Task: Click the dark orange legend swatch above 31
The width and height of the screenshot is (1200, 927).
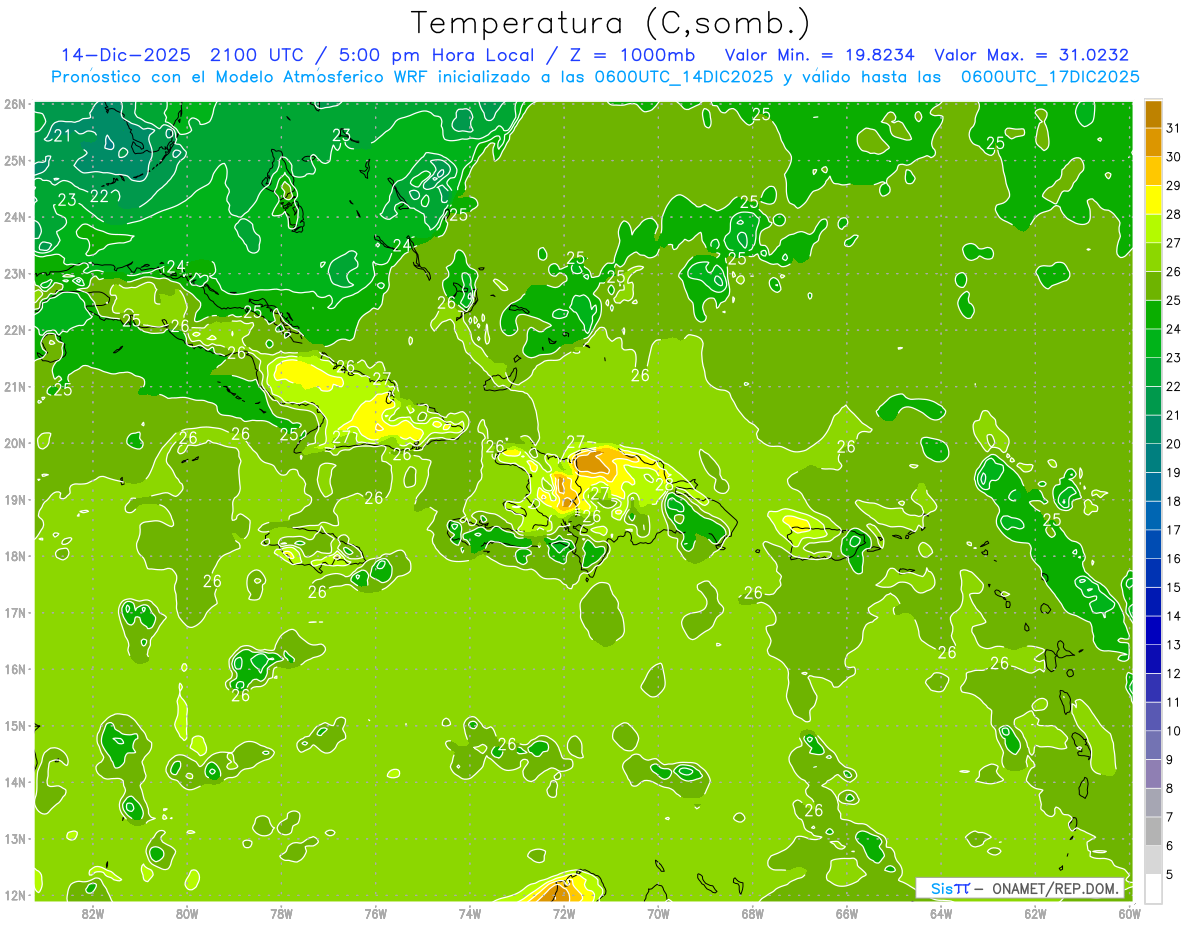Action: tap(1153, 114)
